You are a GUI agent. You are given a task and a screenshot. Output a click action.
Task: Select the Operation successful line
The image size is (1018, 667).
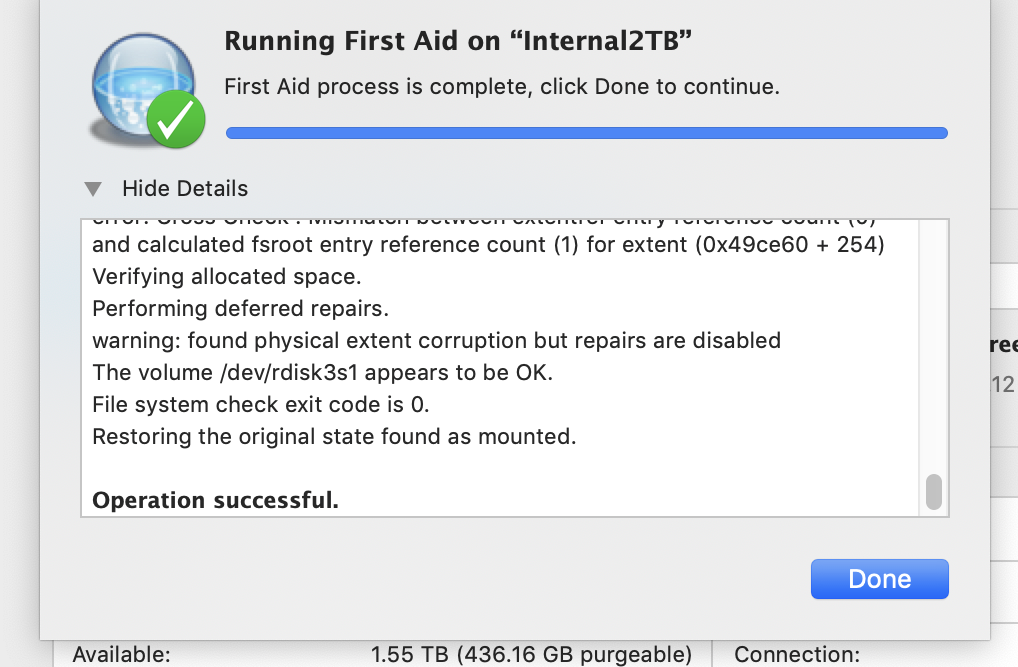pos(216,500)
